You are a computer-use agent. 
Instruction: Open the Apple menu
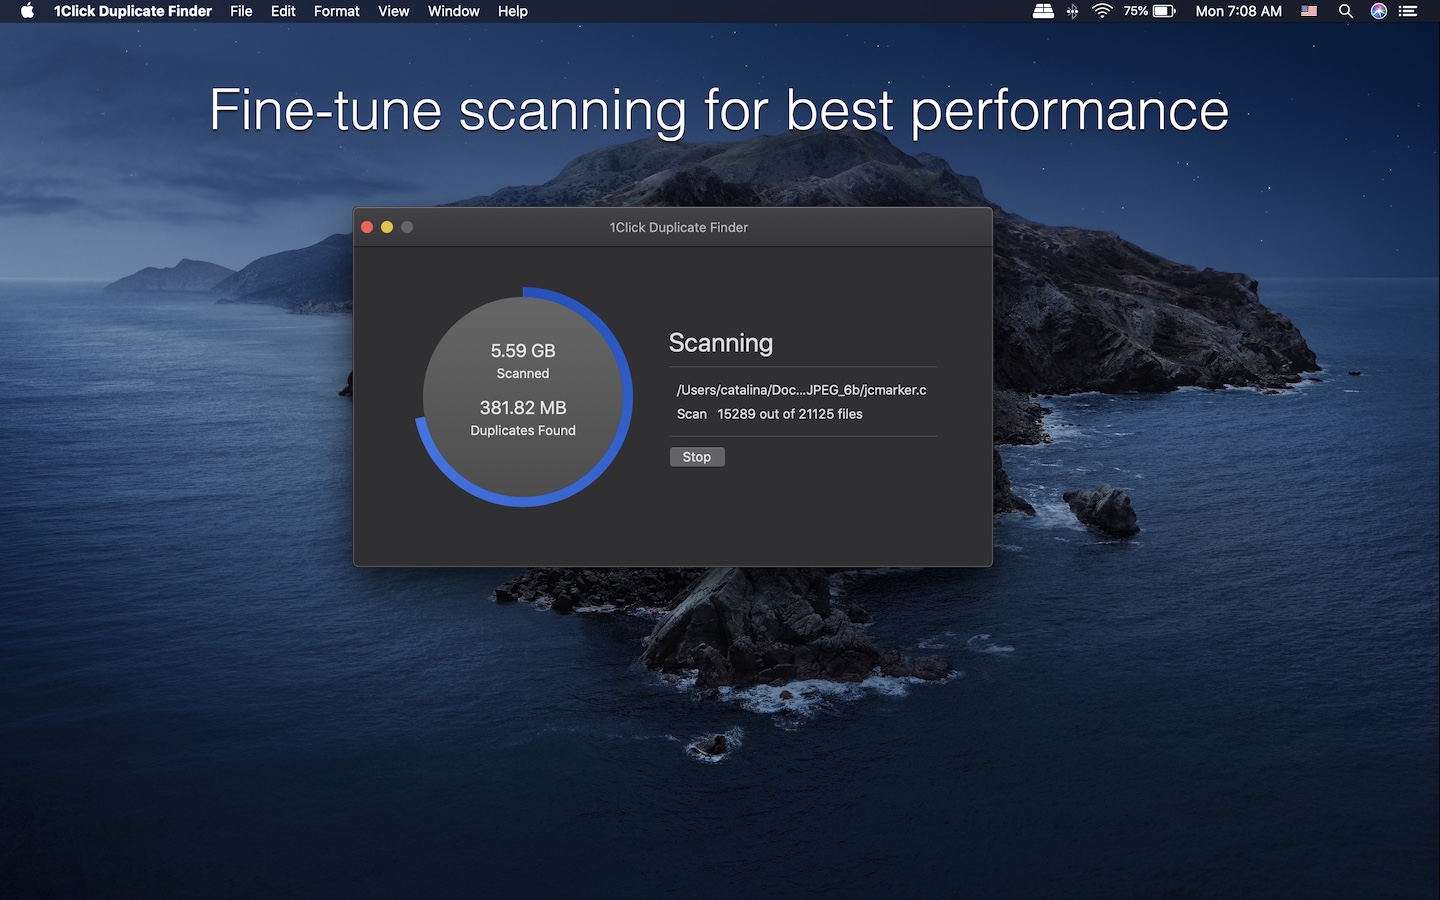click(27, 11)
